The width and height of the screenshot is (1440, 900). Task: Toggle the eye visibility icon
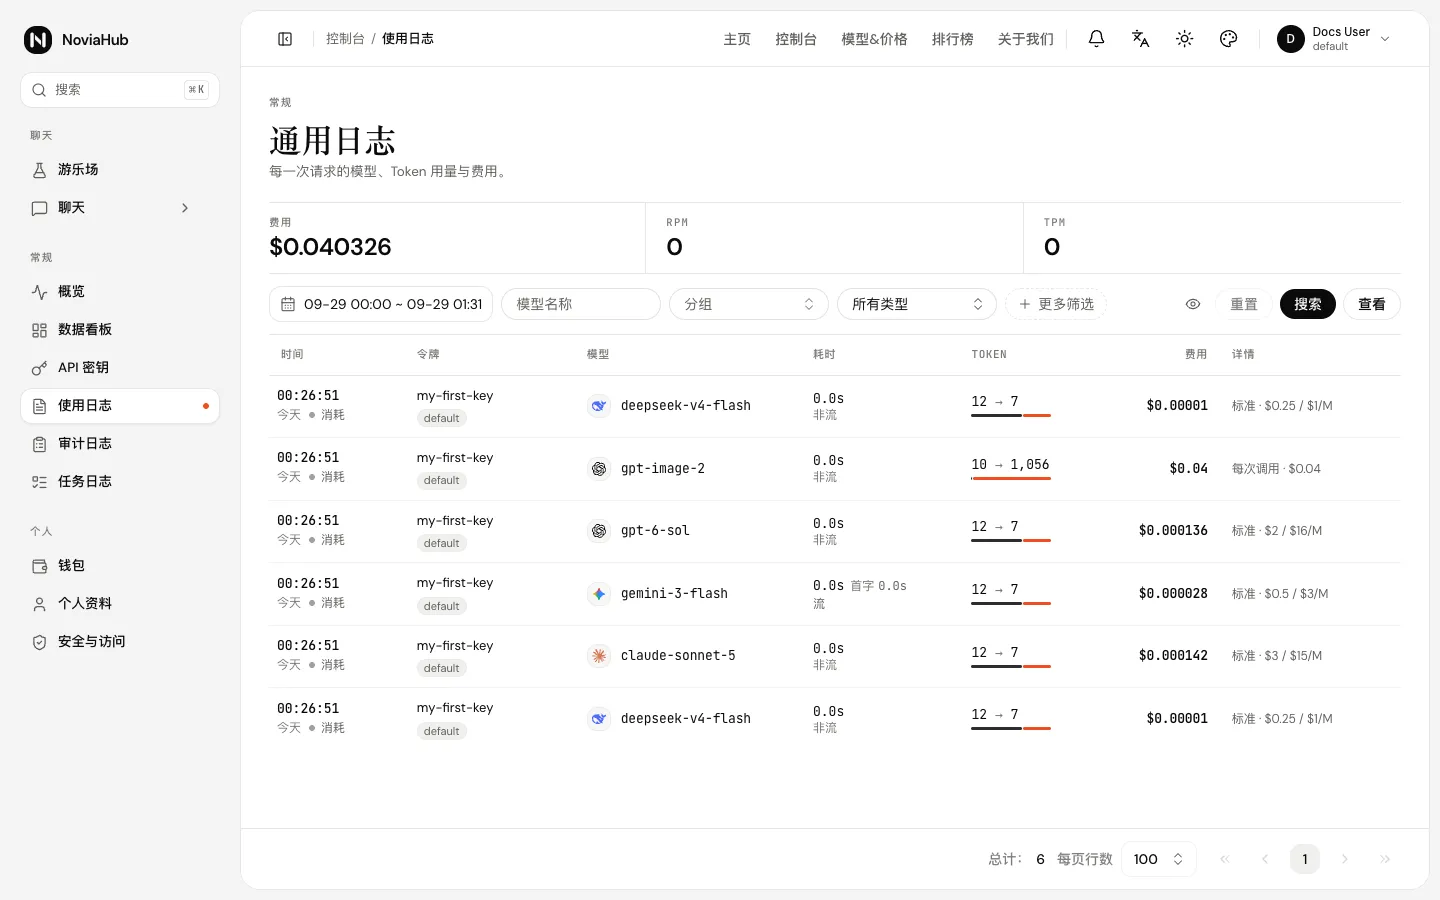1193,304
